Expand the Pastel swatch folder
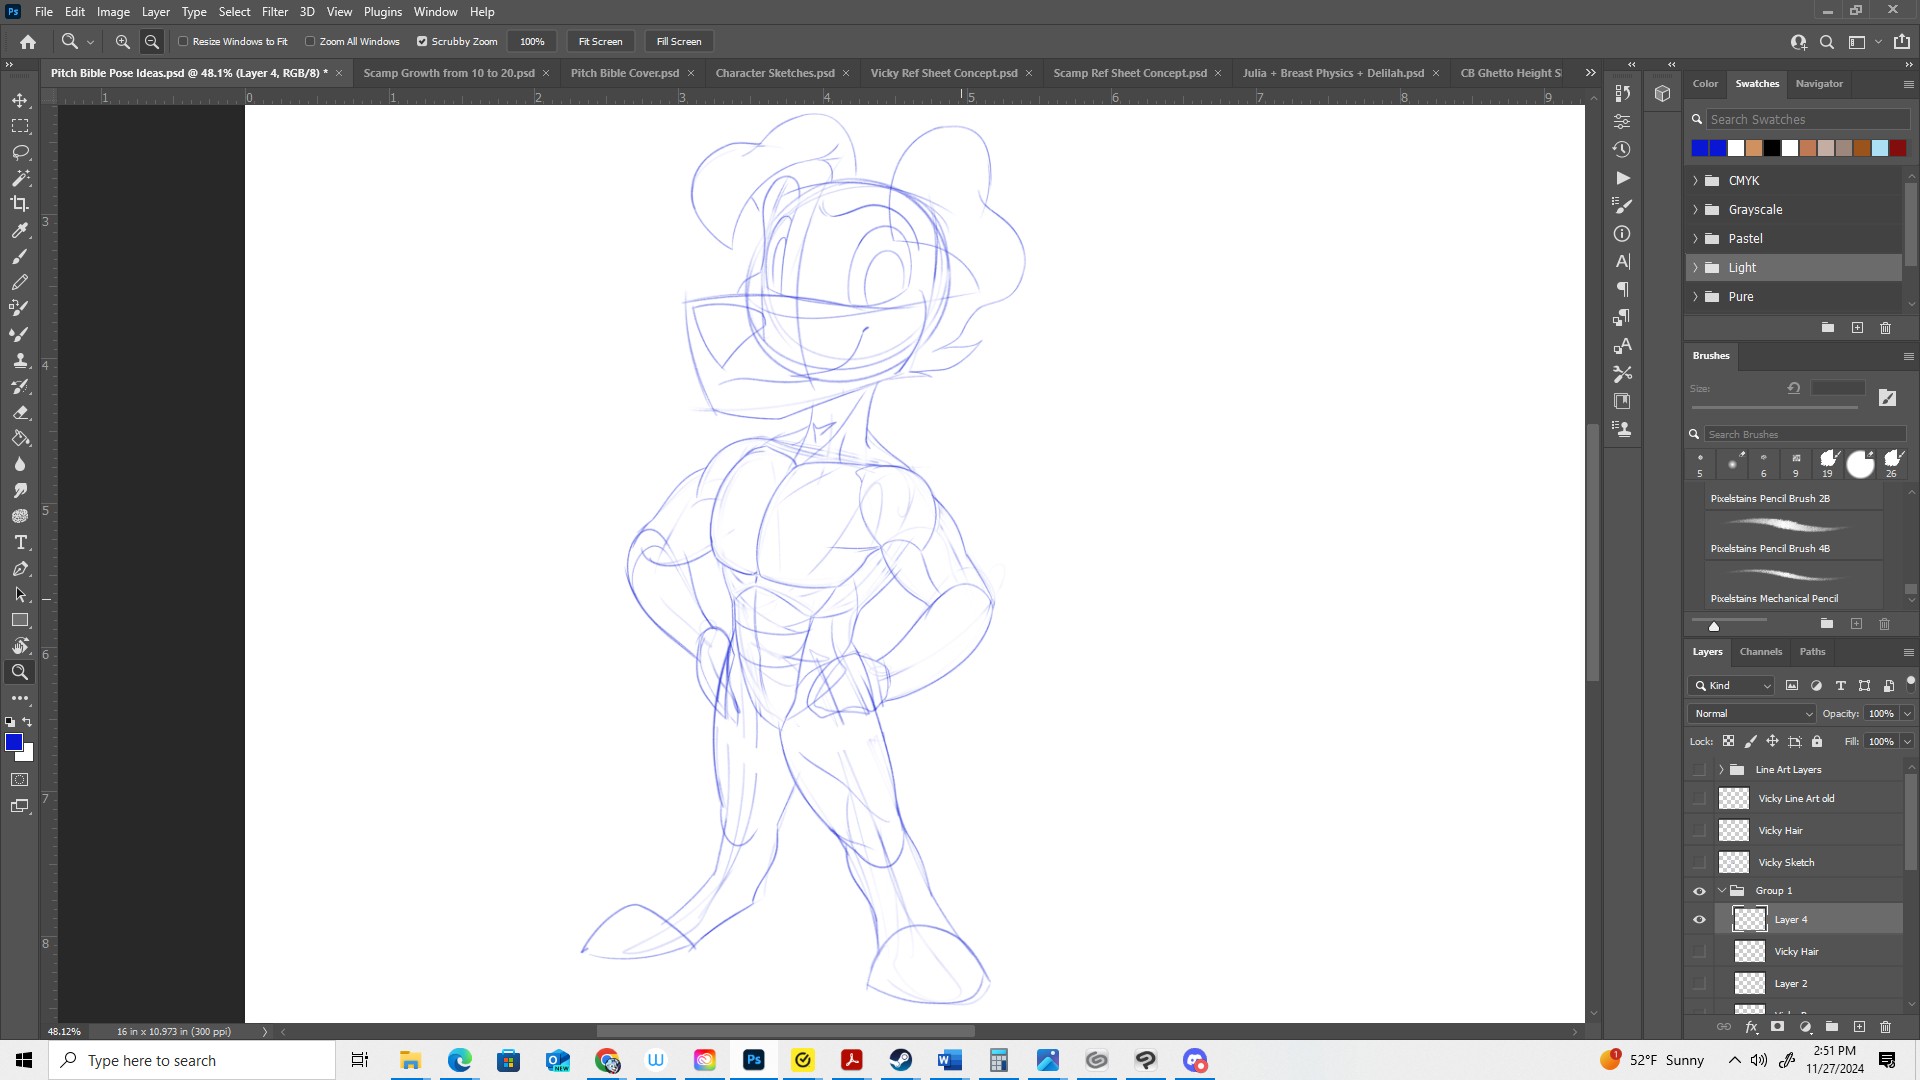This screenshot has height=1080, width=1920. click(x=1695, y=239)
